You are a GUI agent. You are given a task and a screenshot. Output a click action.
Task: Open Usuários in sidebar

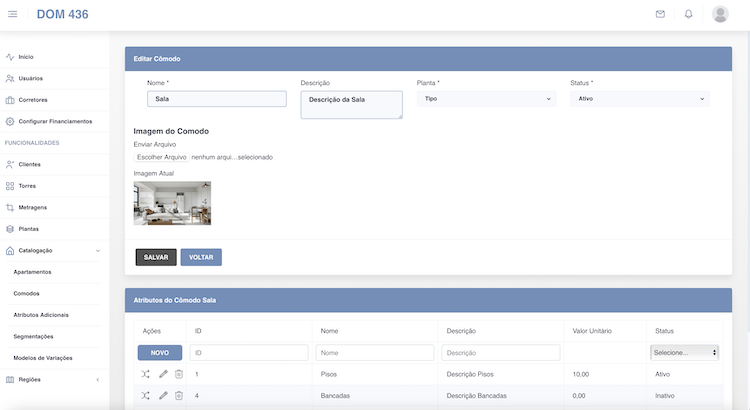[31, 78]
